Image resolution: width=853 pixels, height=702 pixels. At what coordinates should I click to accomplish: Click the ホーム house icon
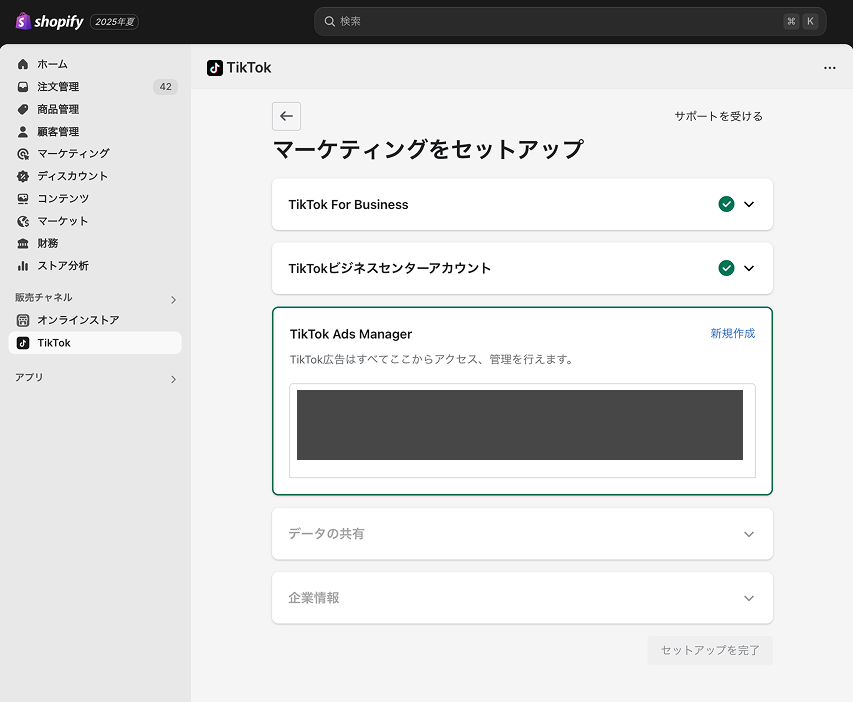click(23, 64)
